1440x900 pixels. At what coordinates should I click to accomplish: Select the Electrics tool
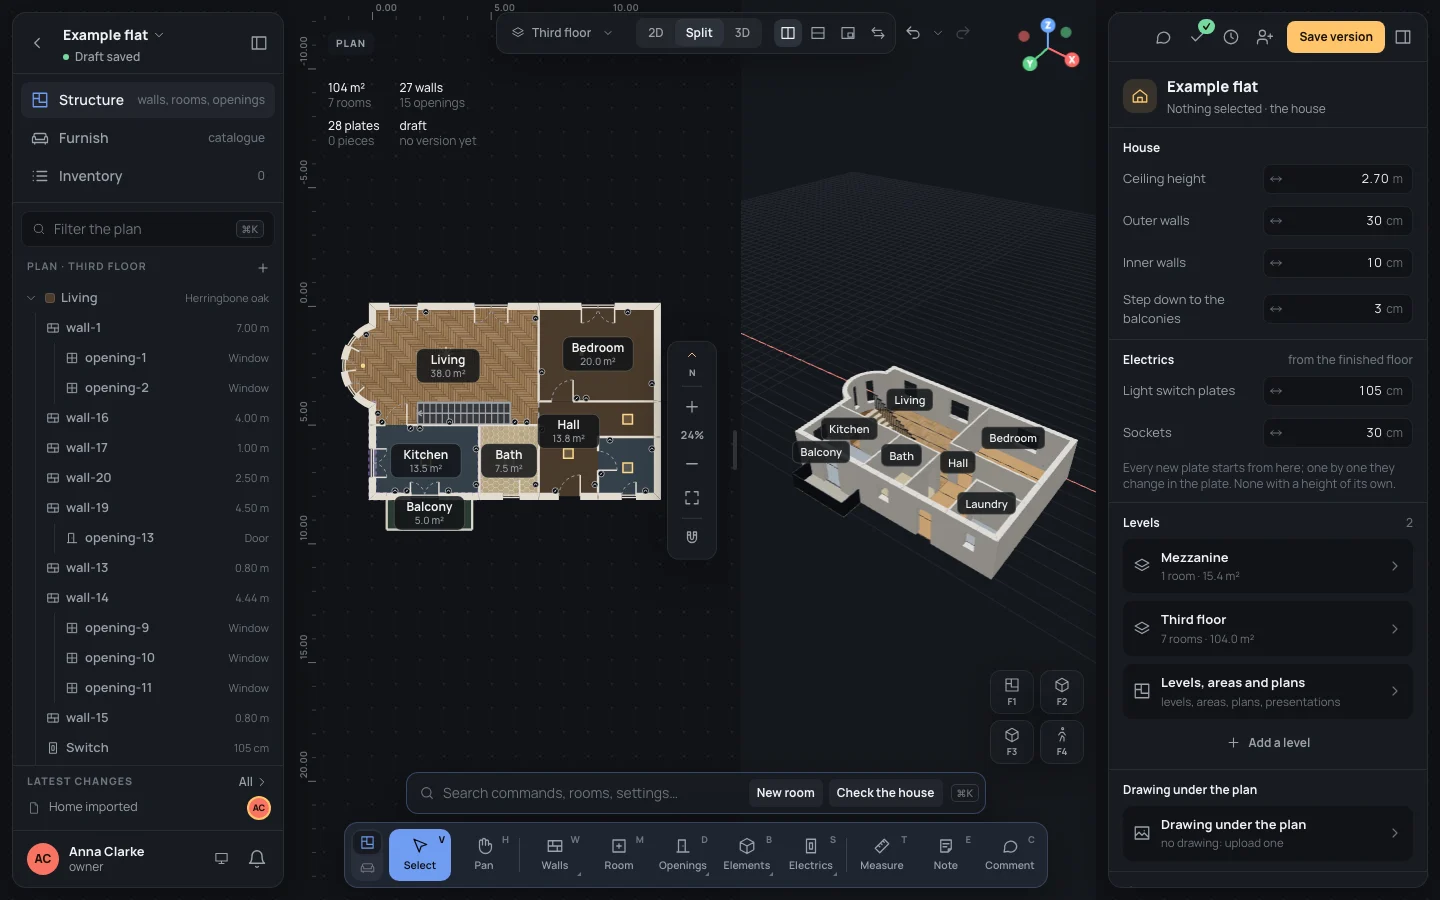tap(811, 854)
